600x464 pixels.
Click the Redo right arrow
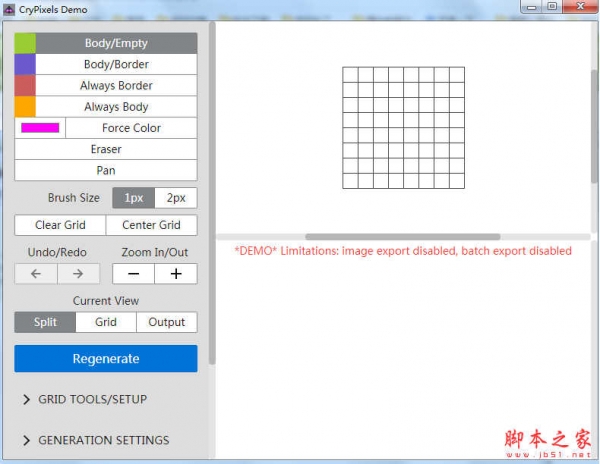click(x=78, y=274)
